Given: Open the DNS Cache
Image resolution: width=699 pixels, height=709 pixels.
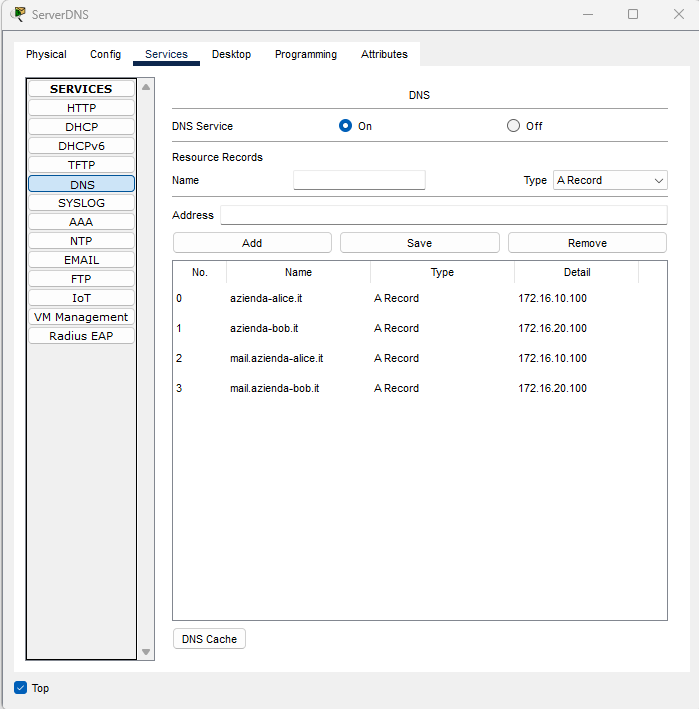Looking at the screenshot, I should (209, 639).
